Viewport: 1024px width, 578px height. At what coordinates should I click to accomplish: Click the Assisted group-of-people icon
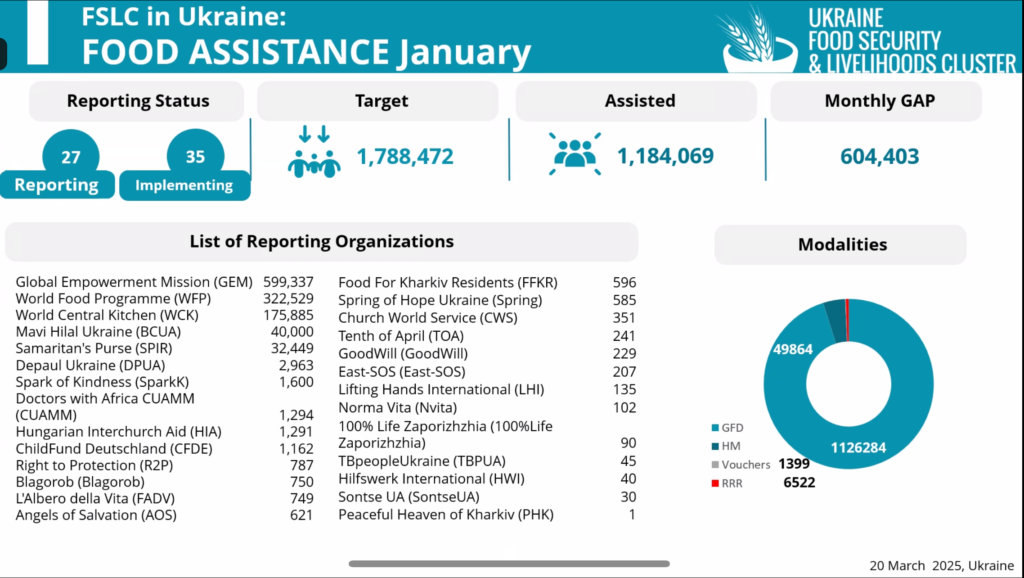tap(575, 154)
